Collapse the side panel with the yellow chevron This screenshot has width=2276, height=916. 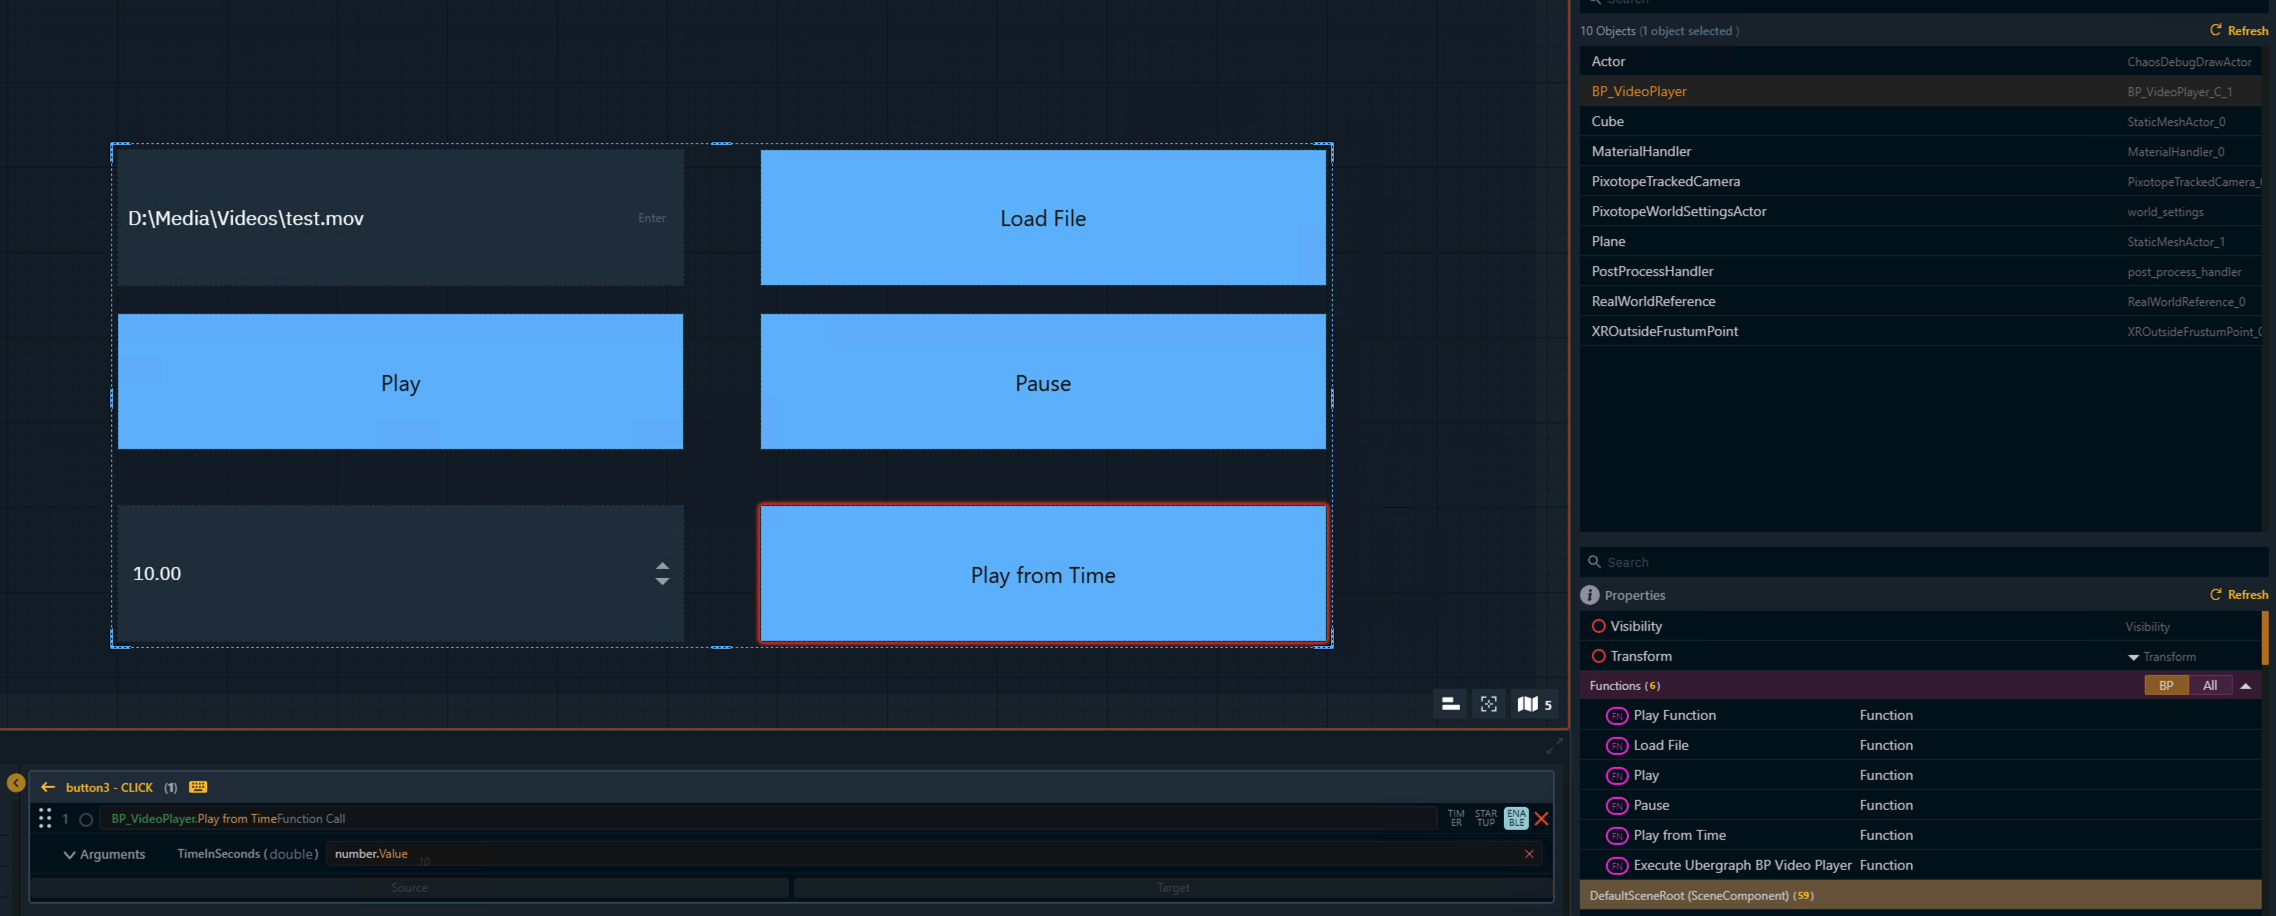click(16, 783)
